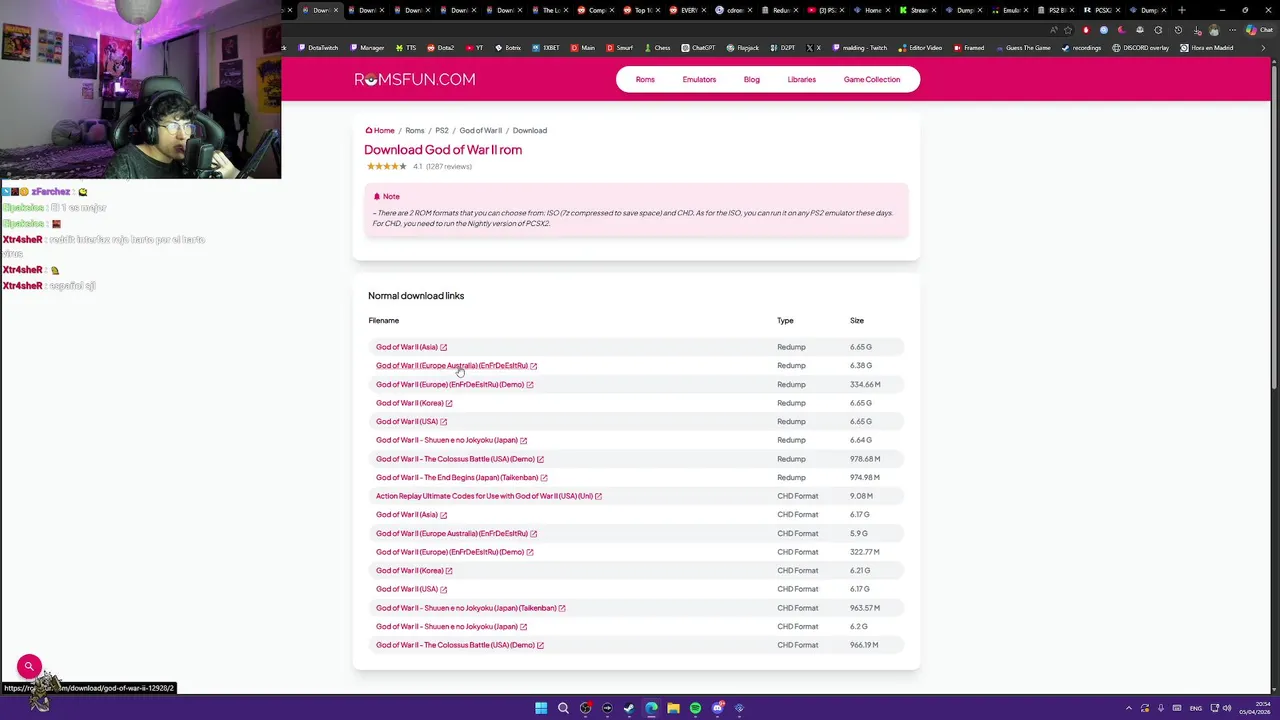Click the '6.65 G' size of Asia Redump
1280x720 pixels.
[861, 347]
